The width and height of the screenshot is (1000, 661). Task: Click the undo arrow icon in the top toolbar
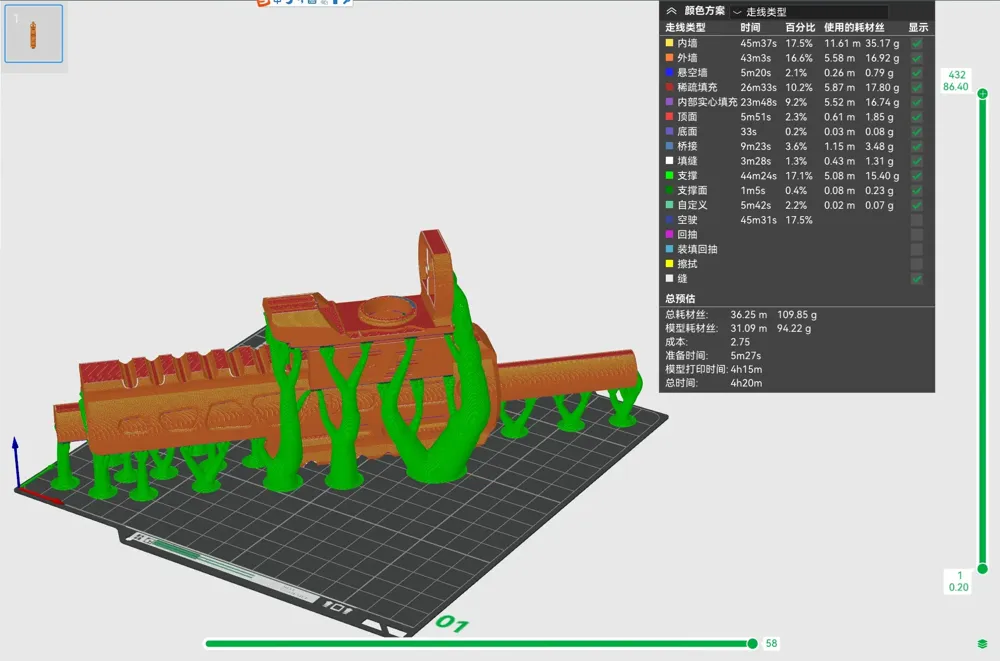pyautogui.click(x=289, y=3)
